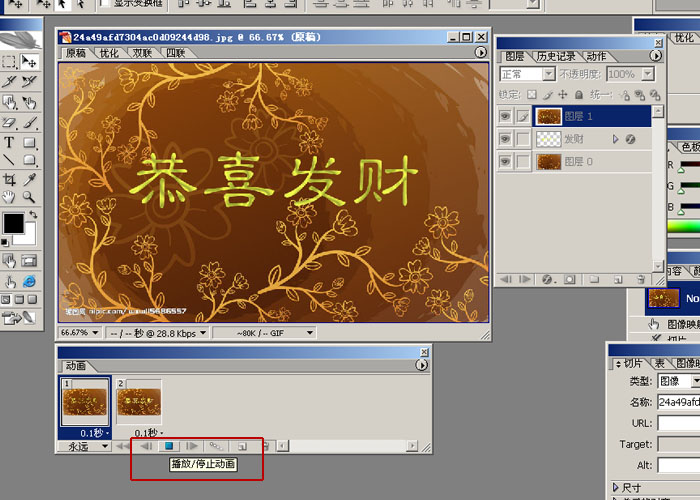700x500 pixels.
Task: Toggle lock all padlock icon
Action: 579,95
